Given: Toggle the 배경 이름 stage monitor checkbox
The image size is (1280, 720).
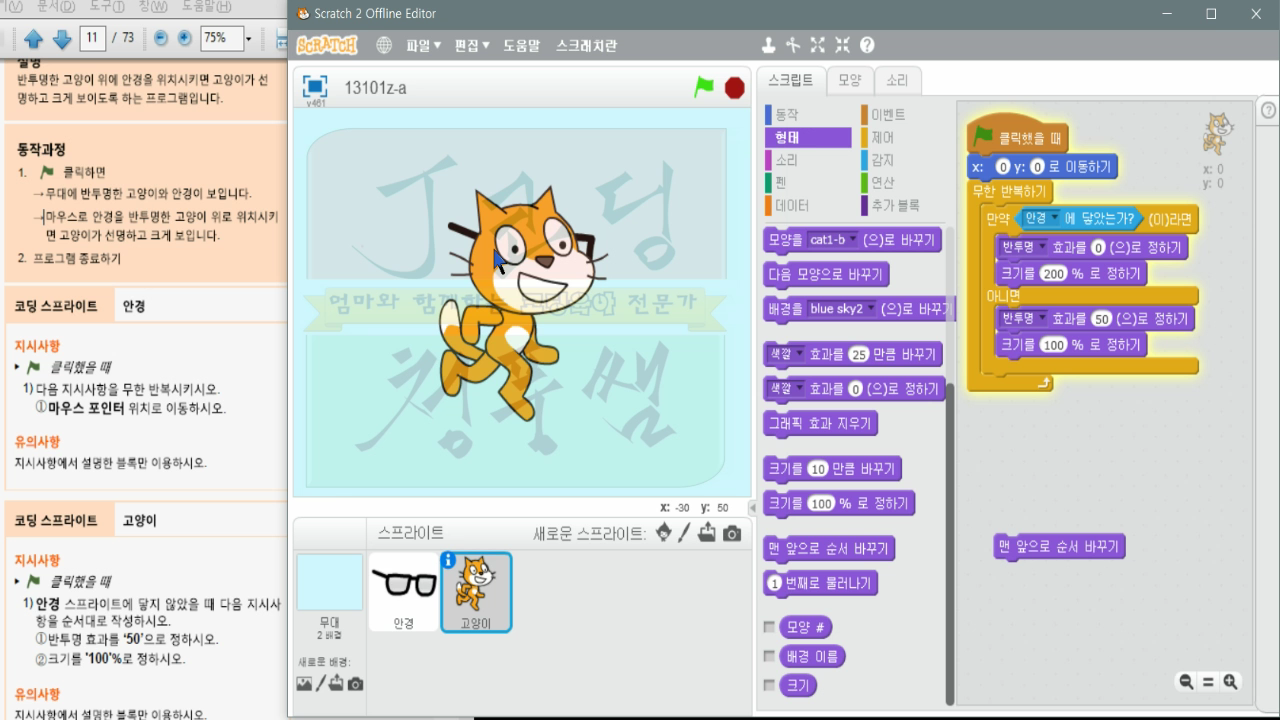Looking at the screenshot, I should (x=769, y=656).
